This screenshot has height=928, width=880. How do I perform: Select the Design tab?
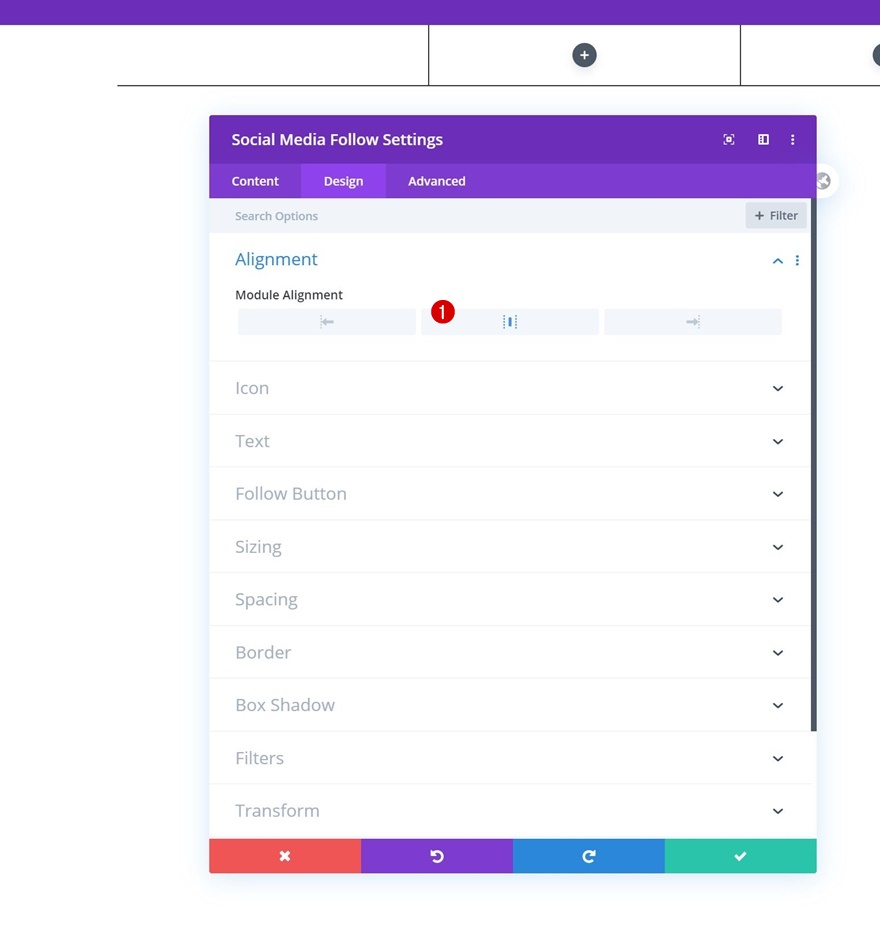click(x=343, y=181)
